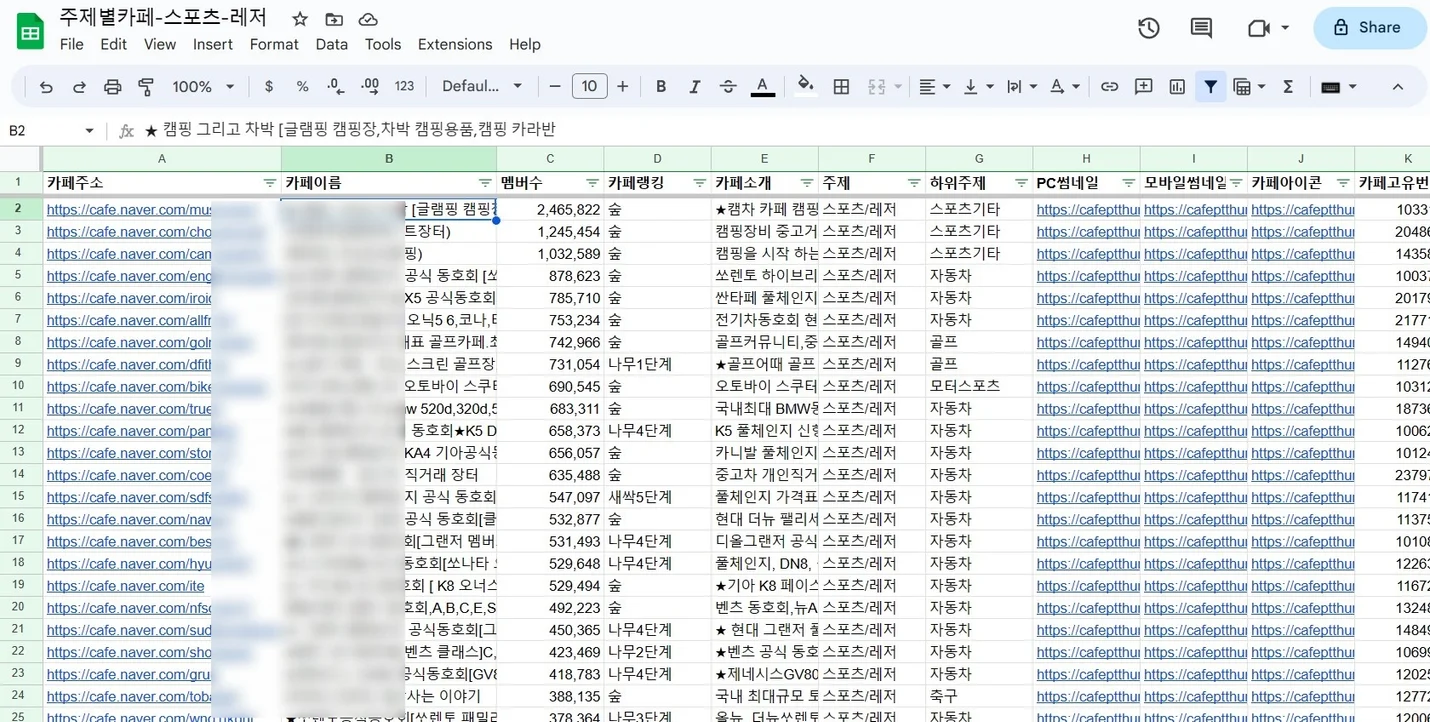Click the Undo arrow icon
The height and width of the screenshot is (722, 1430).
tap(46, 87)
